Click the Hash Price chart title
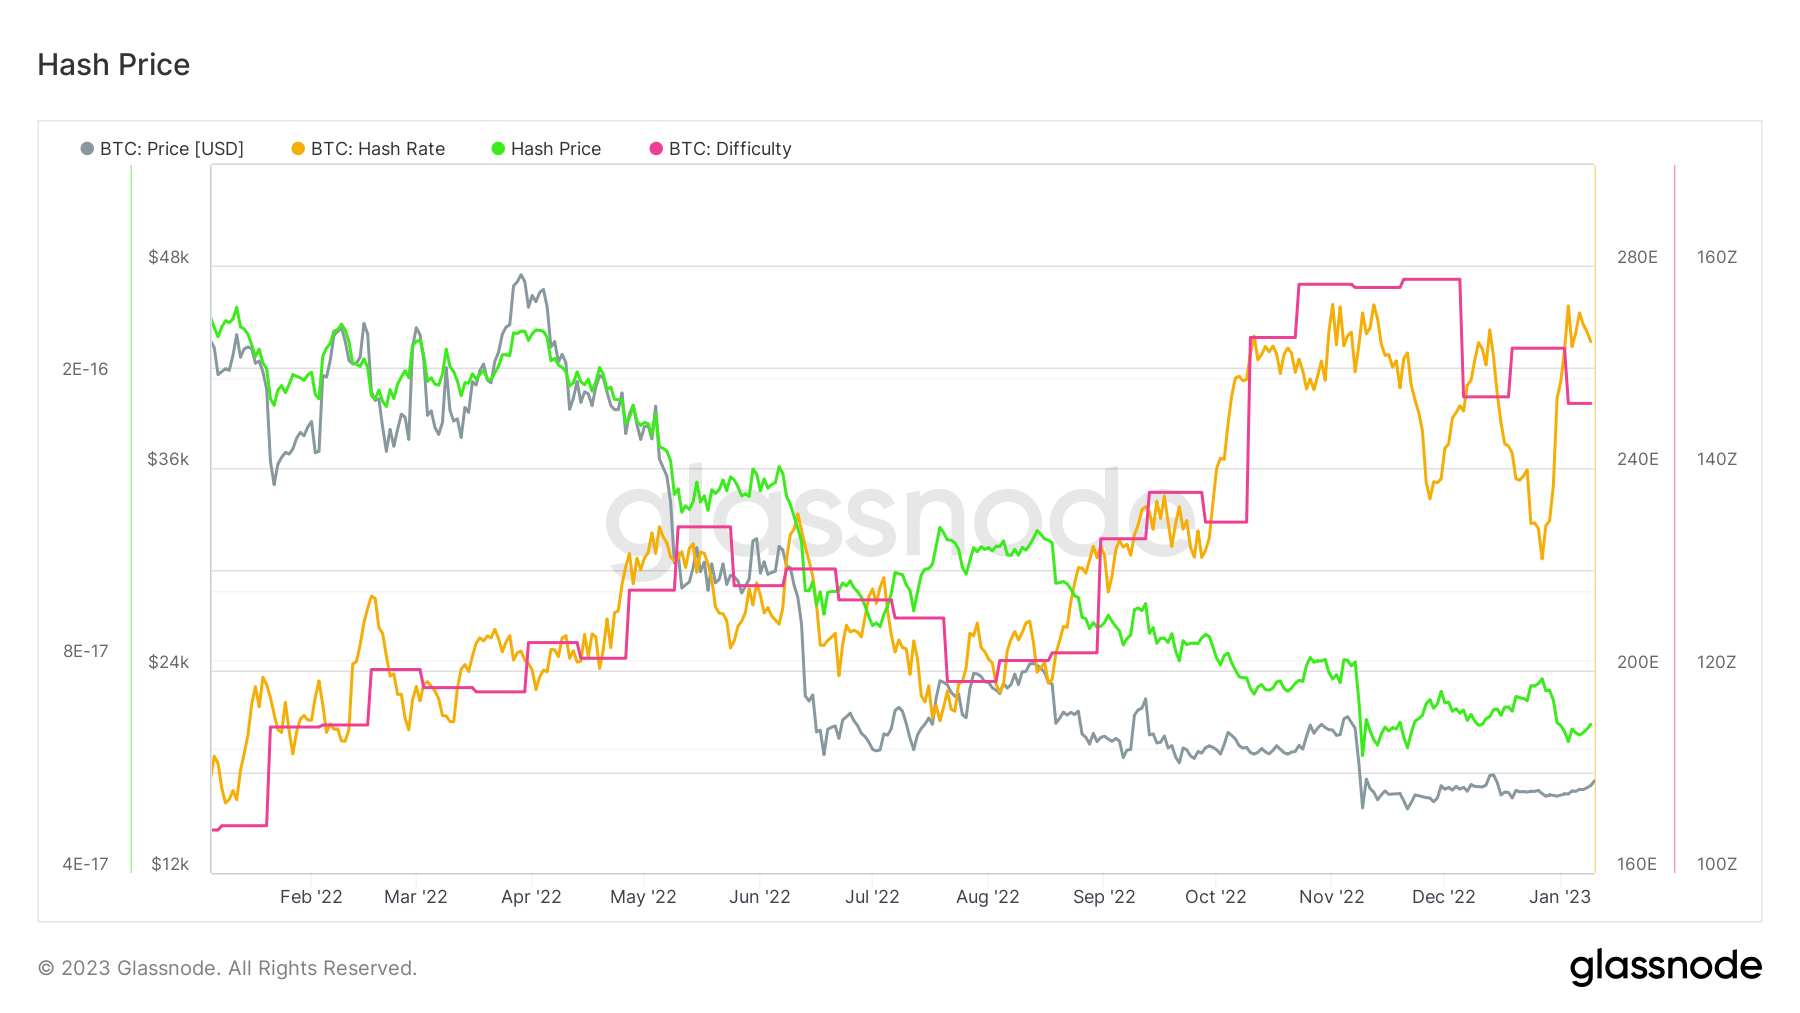Viewport: 1800px width, 1013px height. (x=114, y=65)
